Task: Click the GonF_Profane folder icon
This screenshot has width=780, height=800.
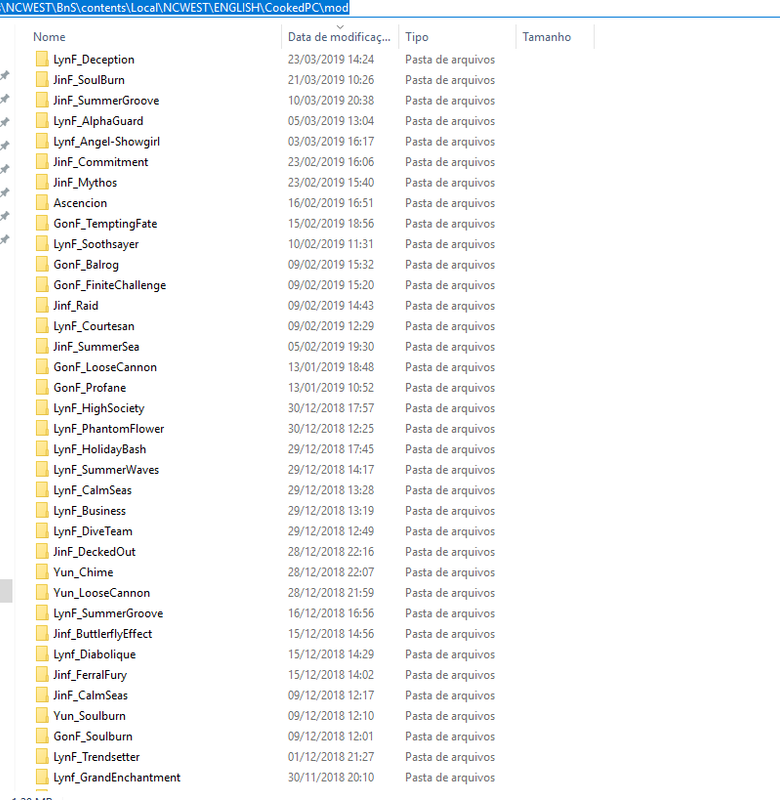Action: [x=42, y=387]
